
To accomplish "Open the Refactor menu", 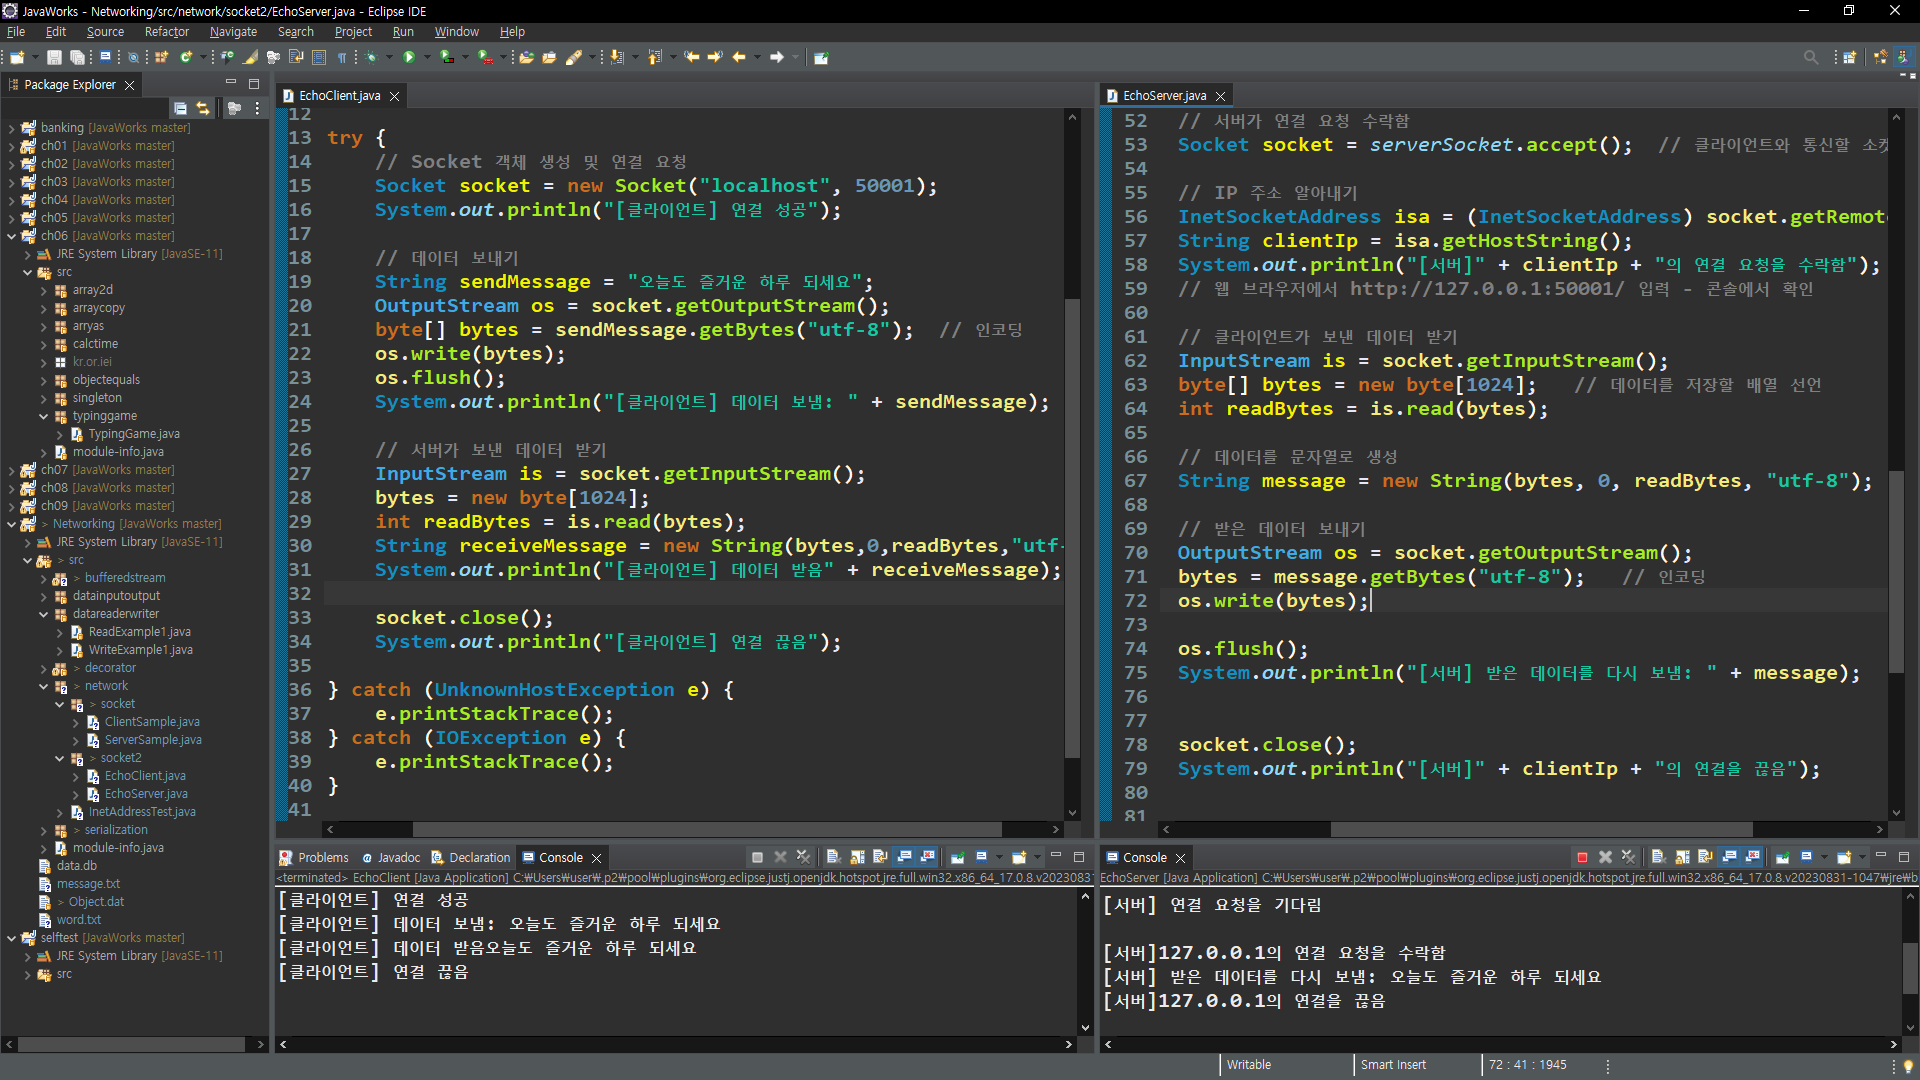I will point(166,32).
